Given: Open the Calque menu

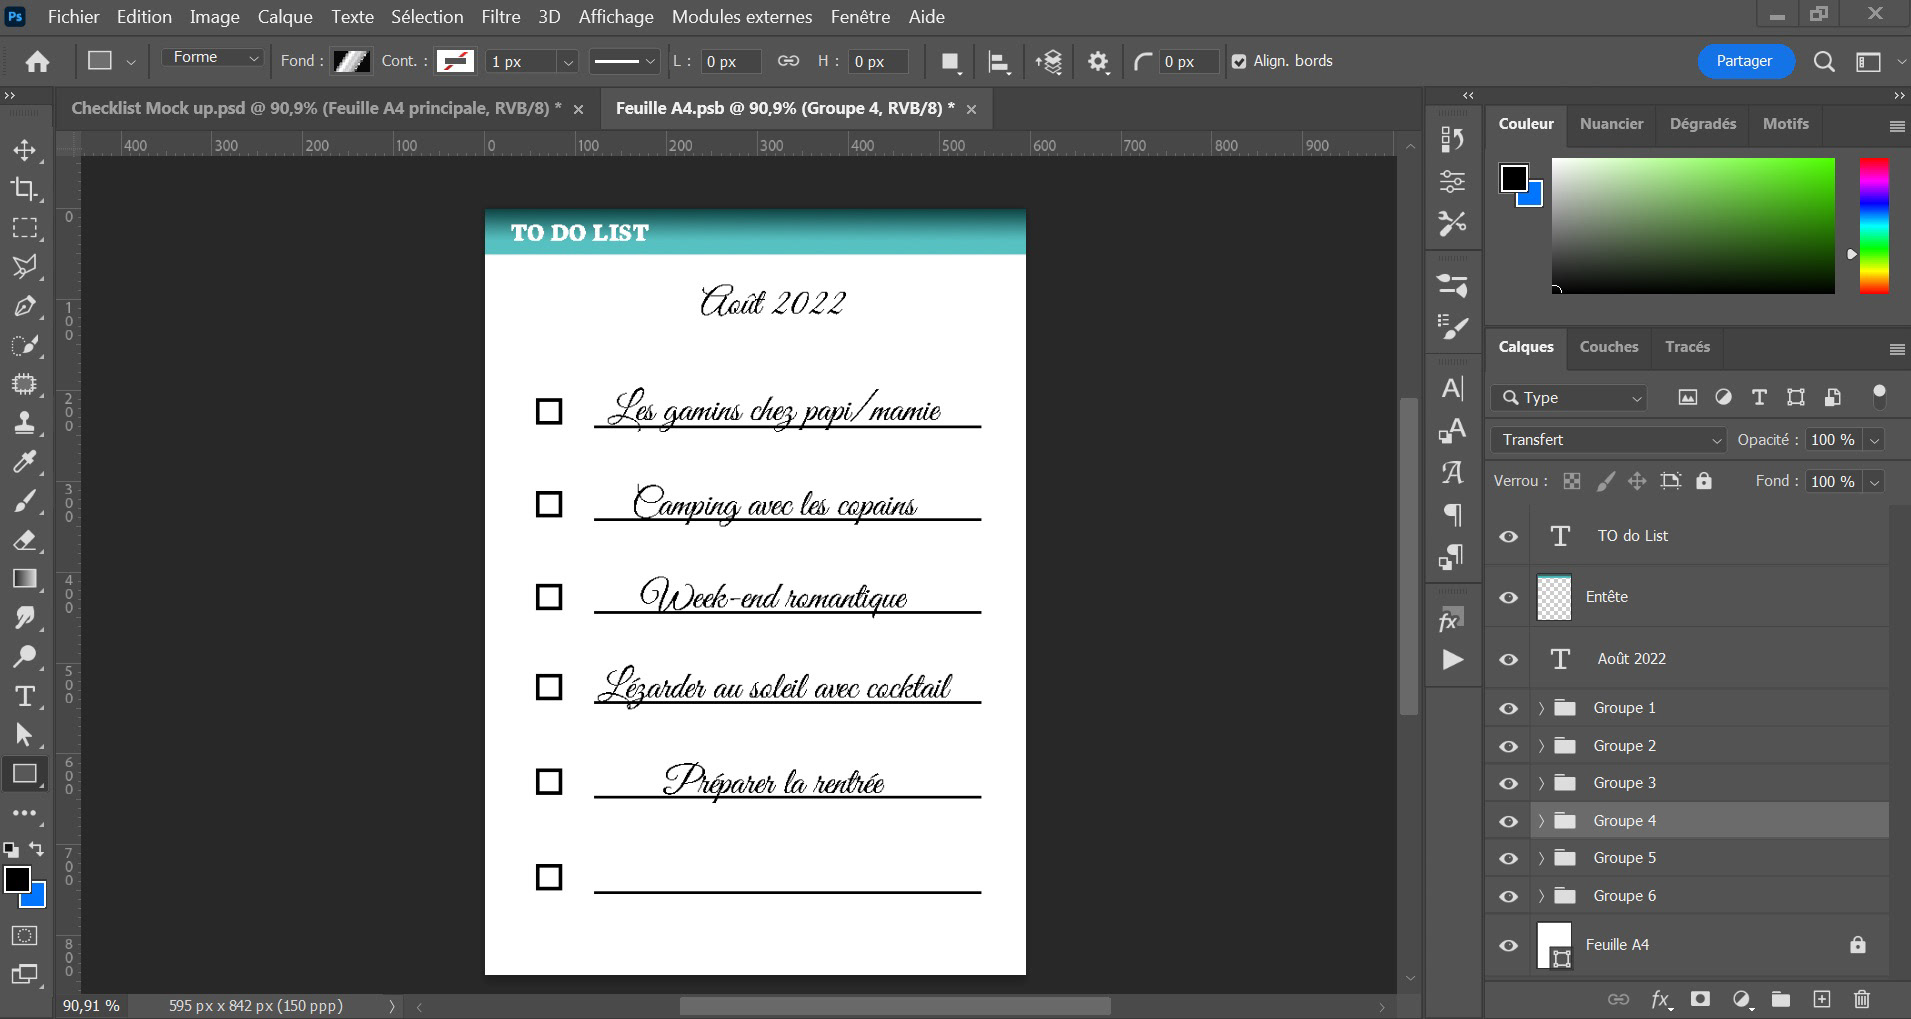Looking at the screenshot, I should (x=285, y=16).
